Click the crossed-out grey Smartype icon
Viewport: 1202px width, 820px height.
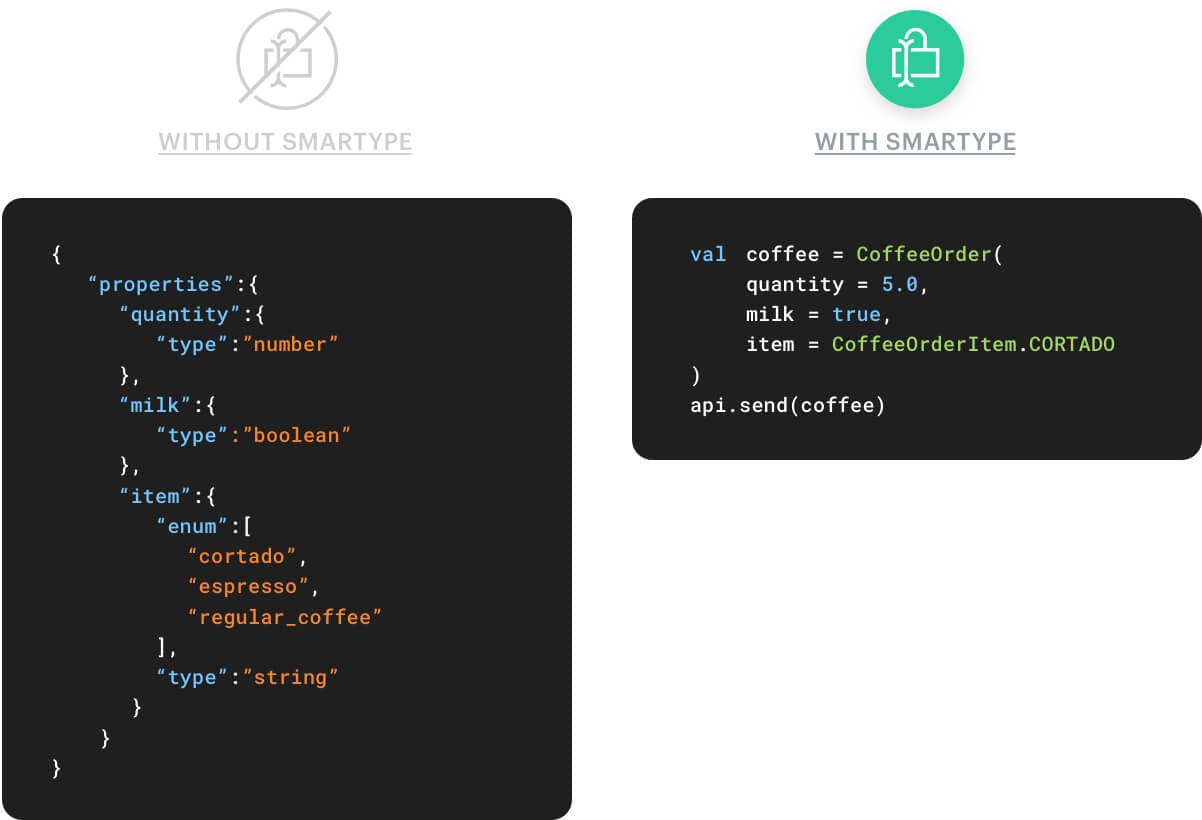pos(287,59)
